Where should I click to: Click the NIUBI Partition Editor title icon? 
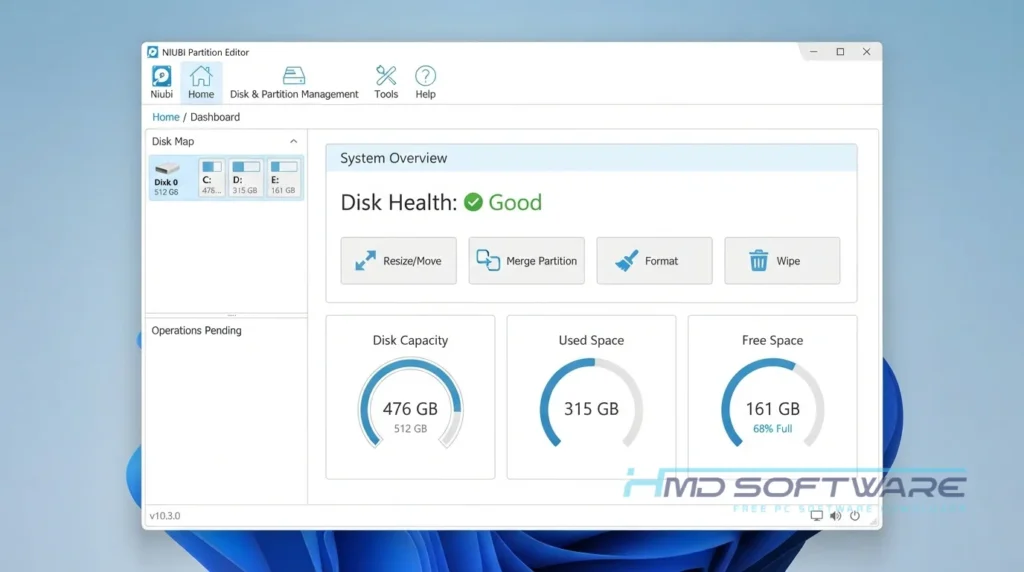[x=153, y=52]
